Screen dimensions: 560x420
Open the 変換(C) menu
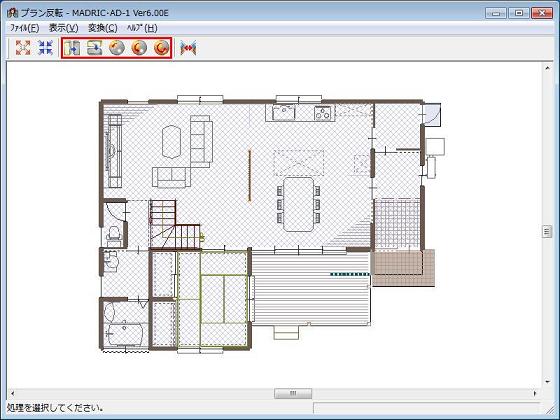click(102, 28)
